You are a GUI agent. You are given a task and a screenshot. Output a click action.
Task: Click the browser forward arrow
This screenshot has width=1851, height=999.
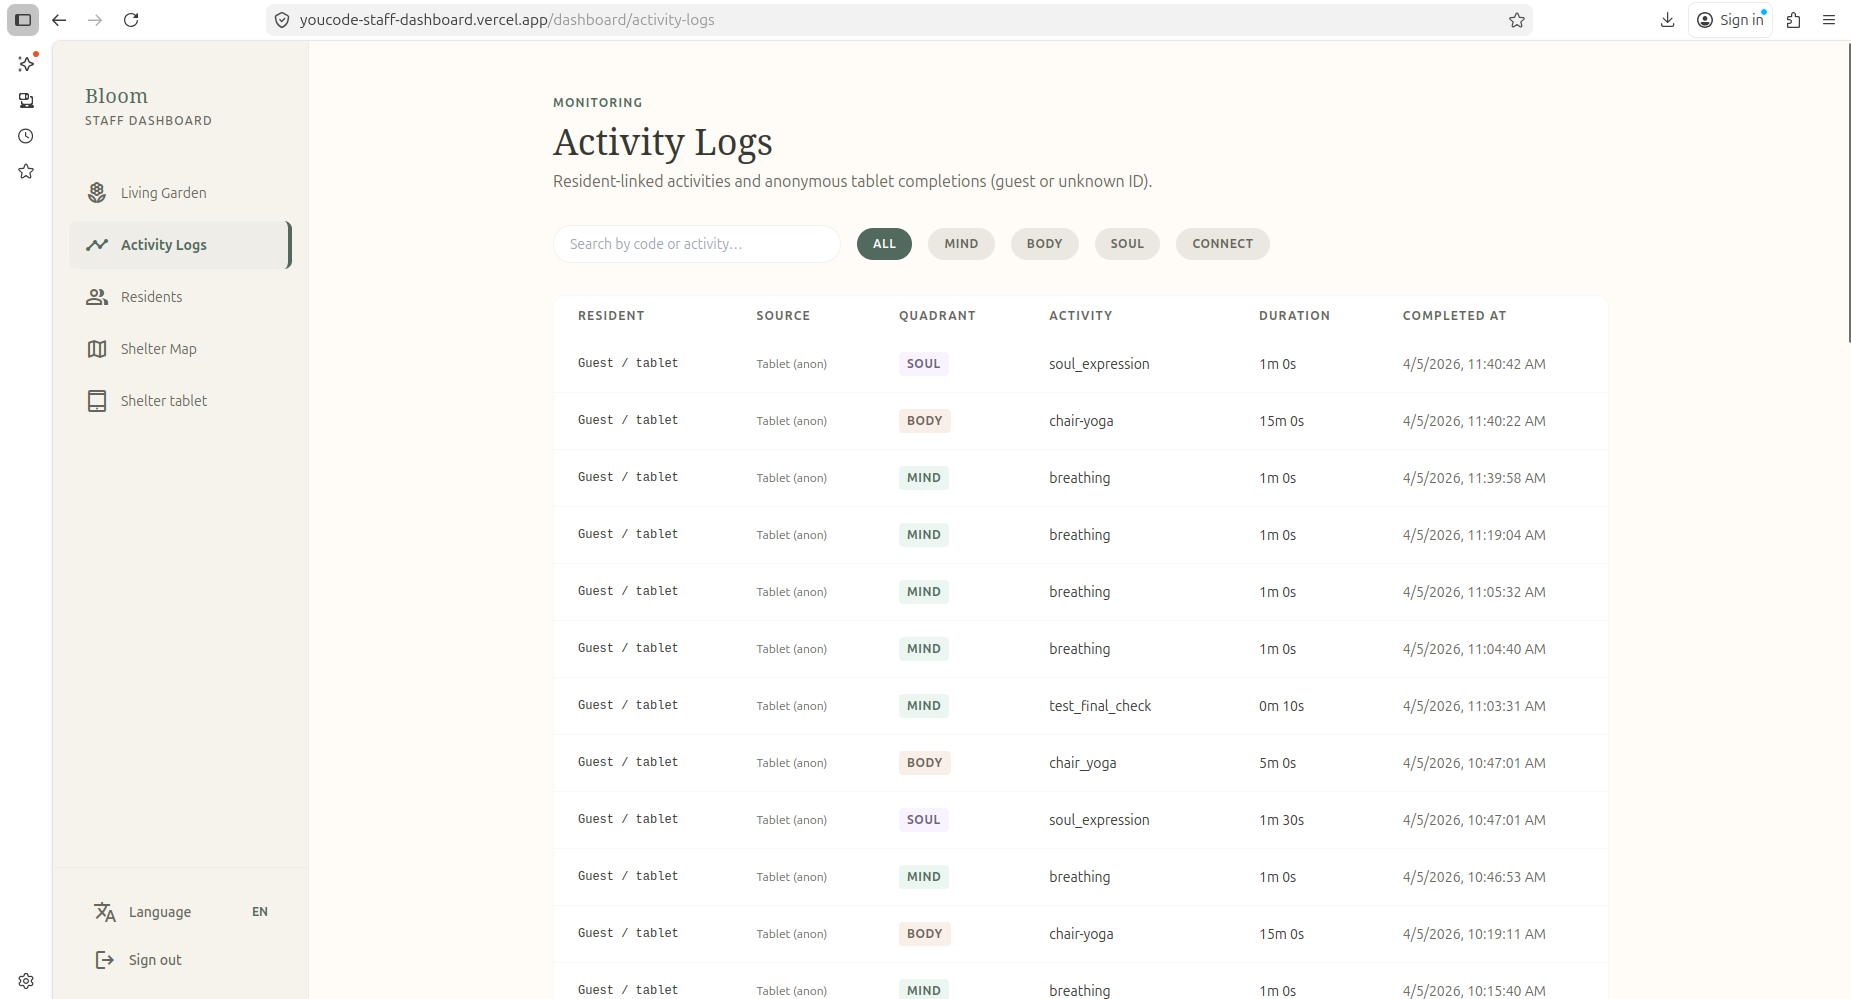pos(95,20)
